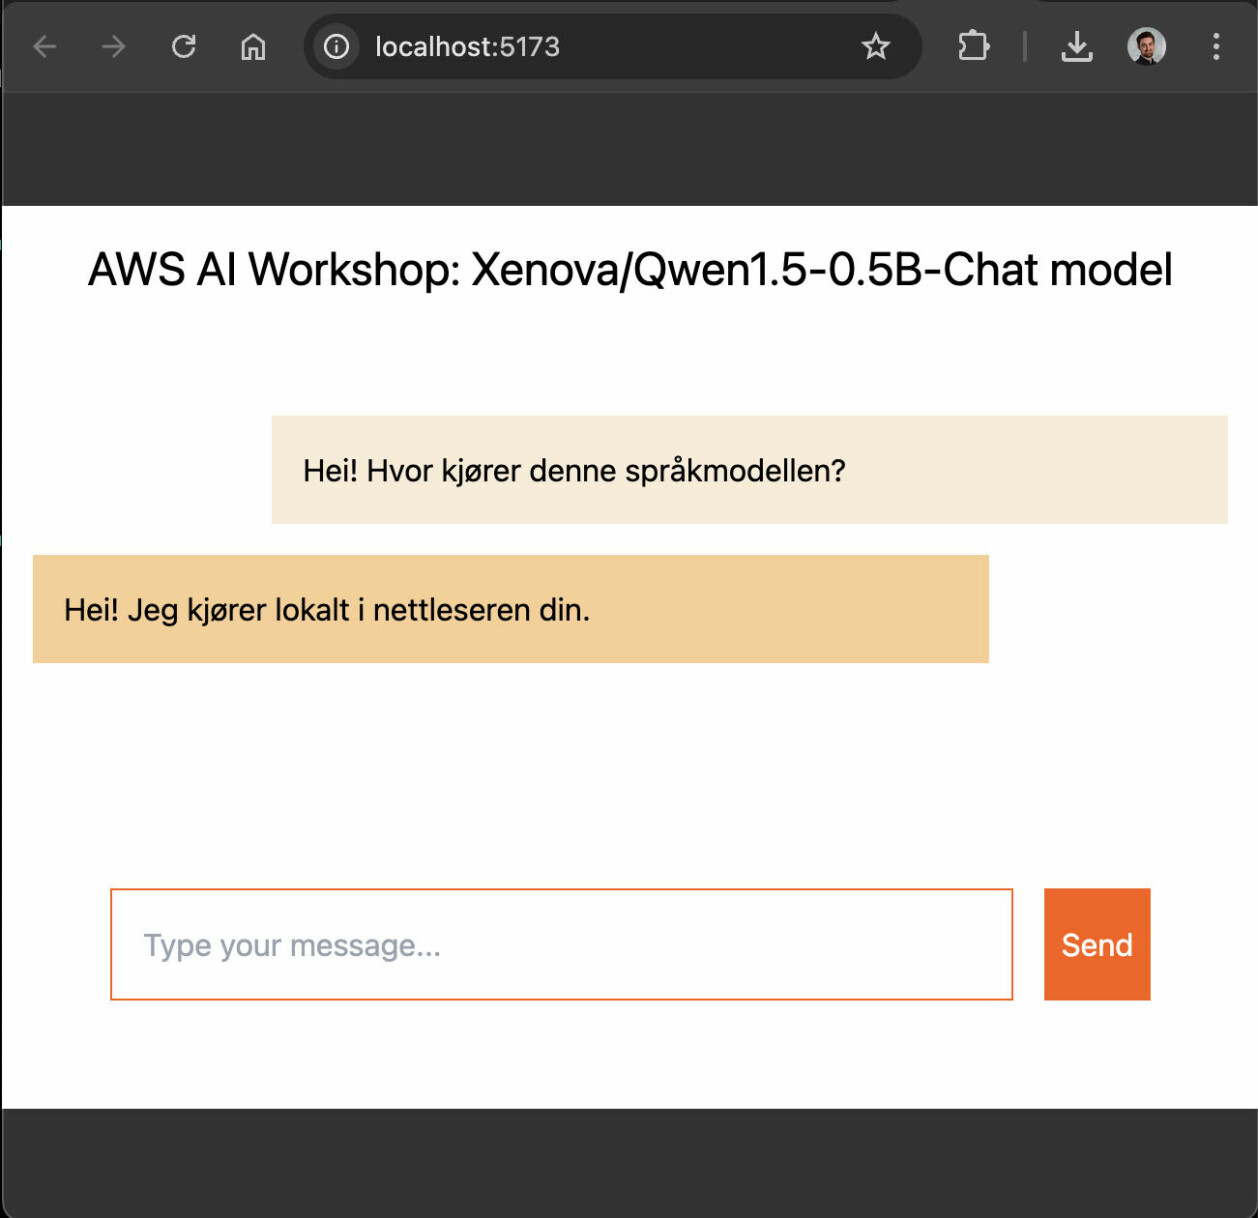
Task: Click the browser forward arrow
Action: [x=114, y=46]
